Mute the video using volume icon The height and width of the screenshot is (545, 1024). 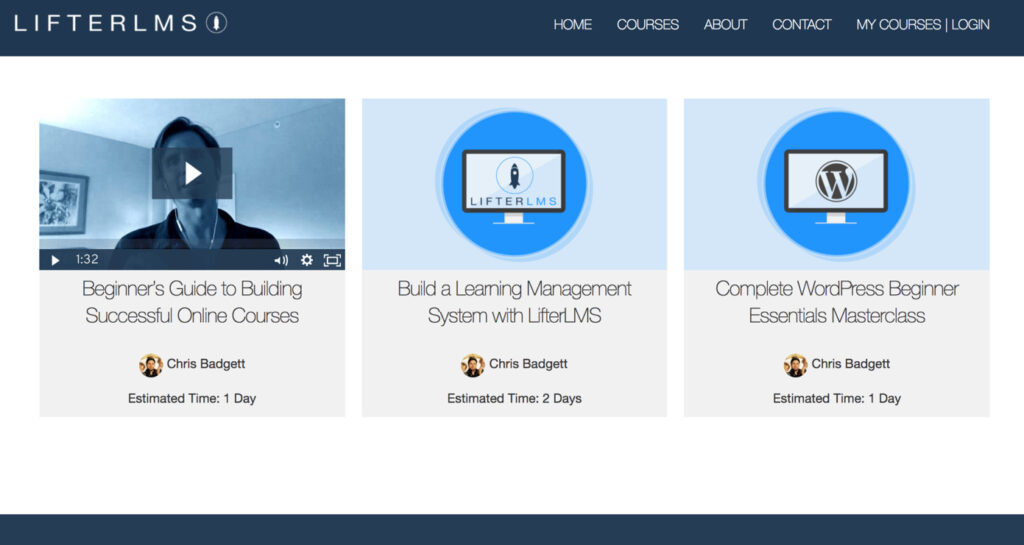coord(281,260)
